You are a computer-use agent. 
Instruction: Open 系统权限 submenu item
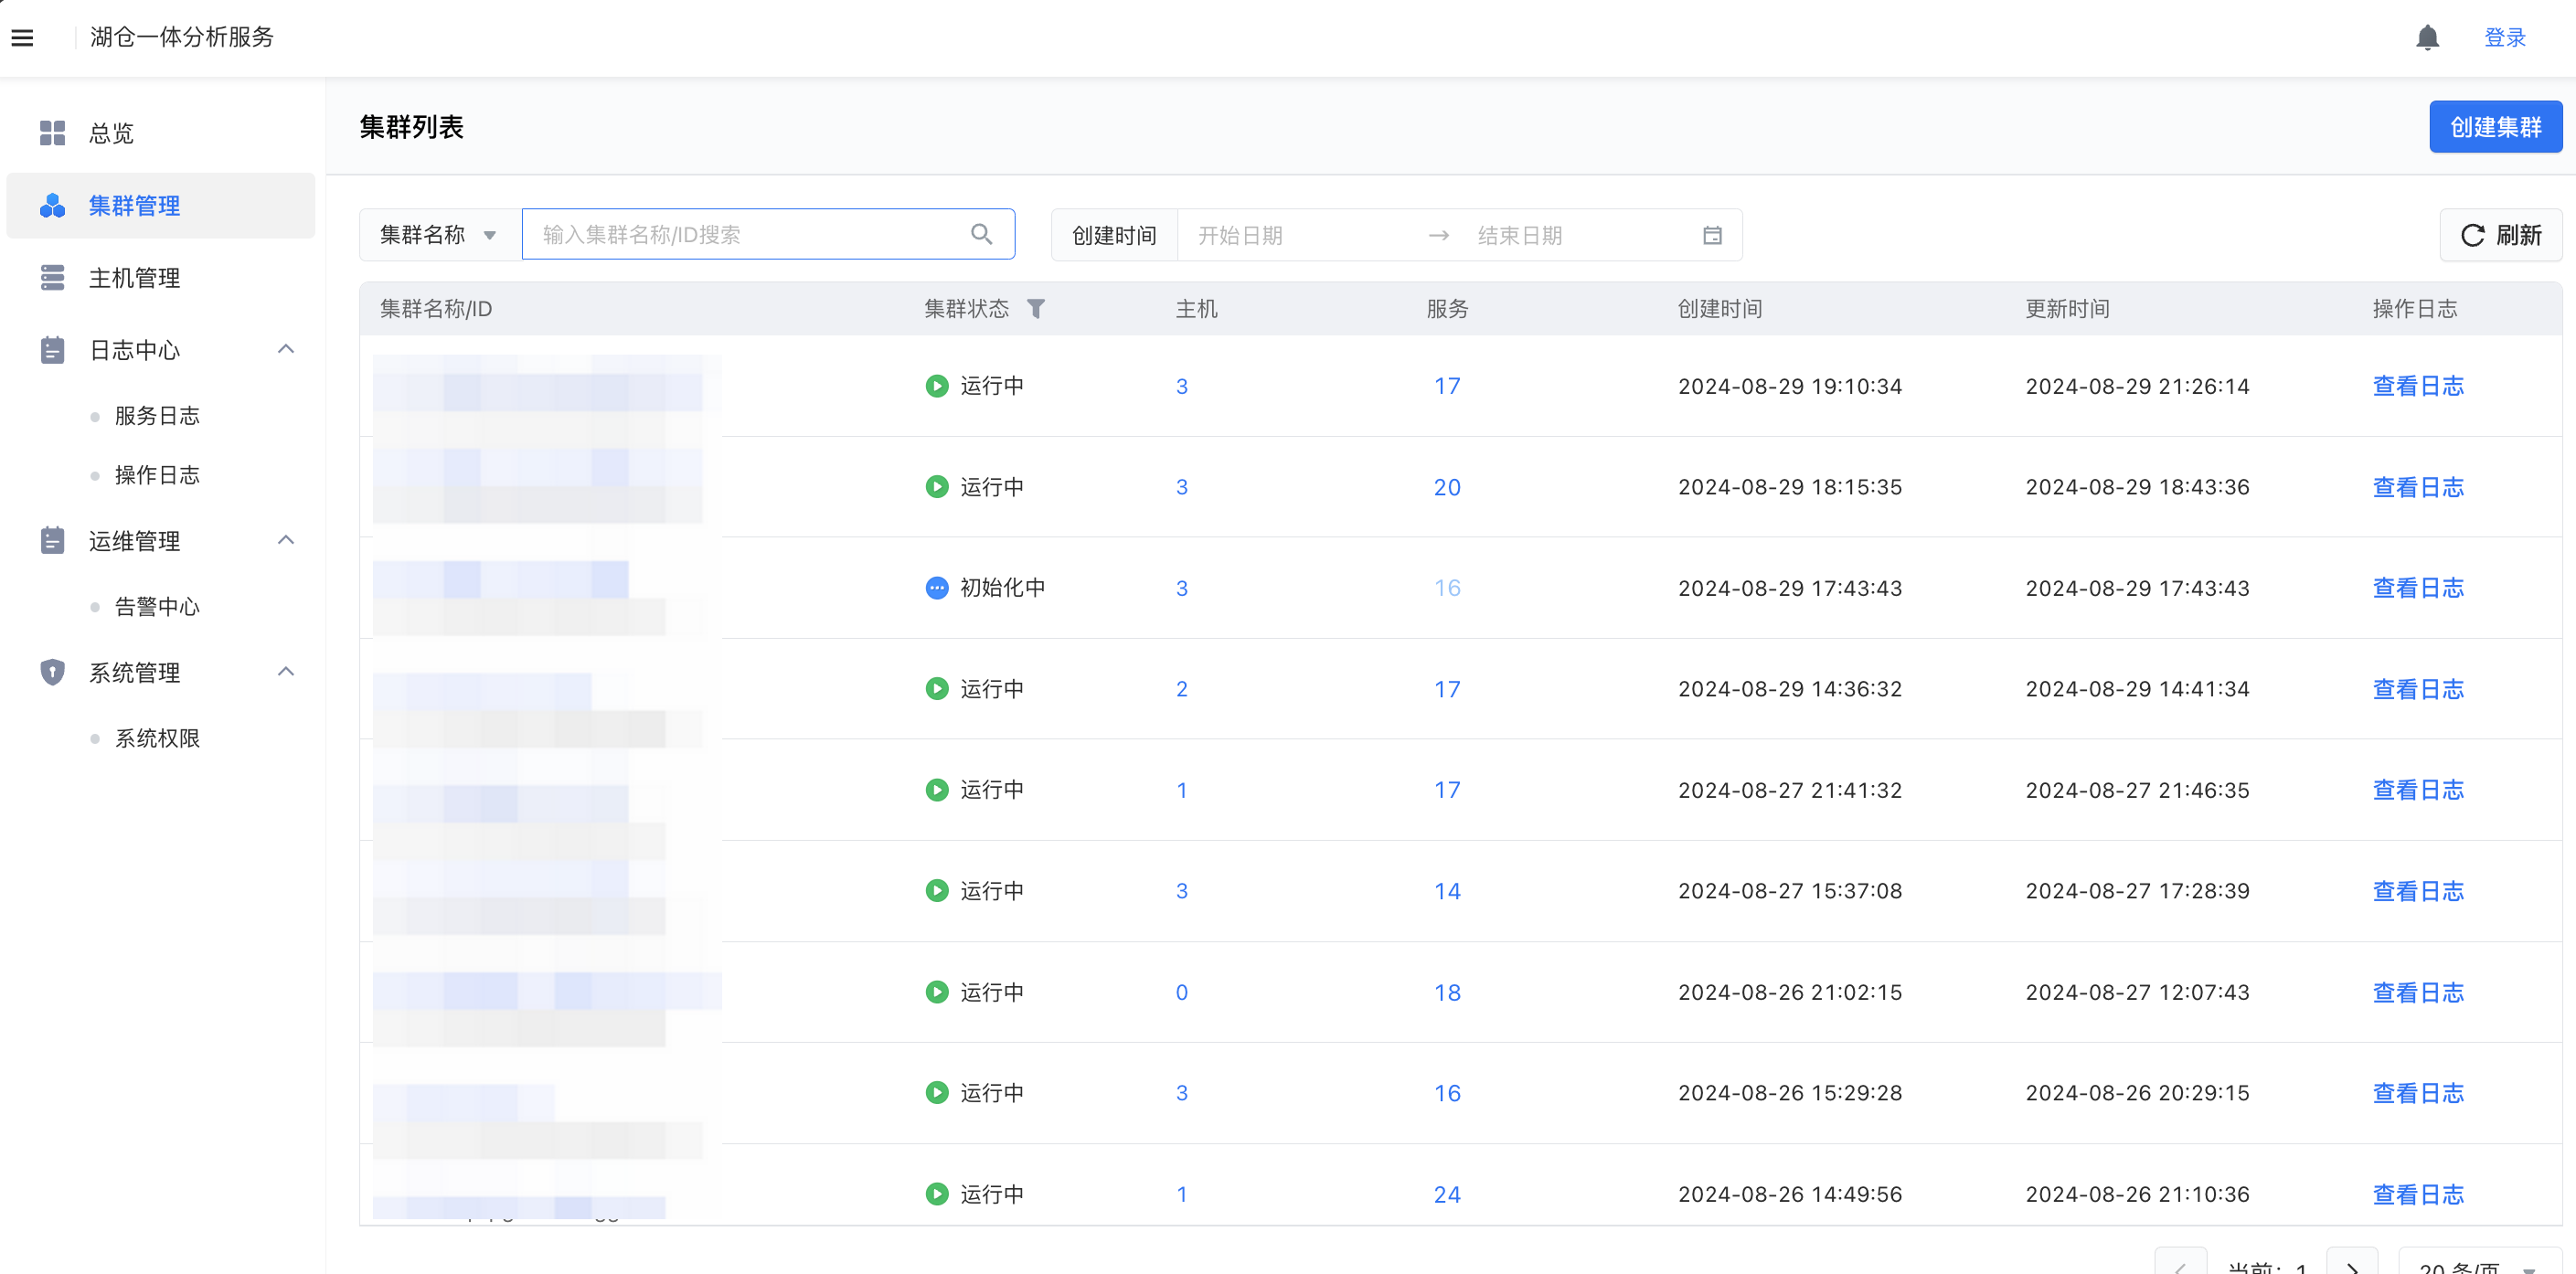(157, 738)
